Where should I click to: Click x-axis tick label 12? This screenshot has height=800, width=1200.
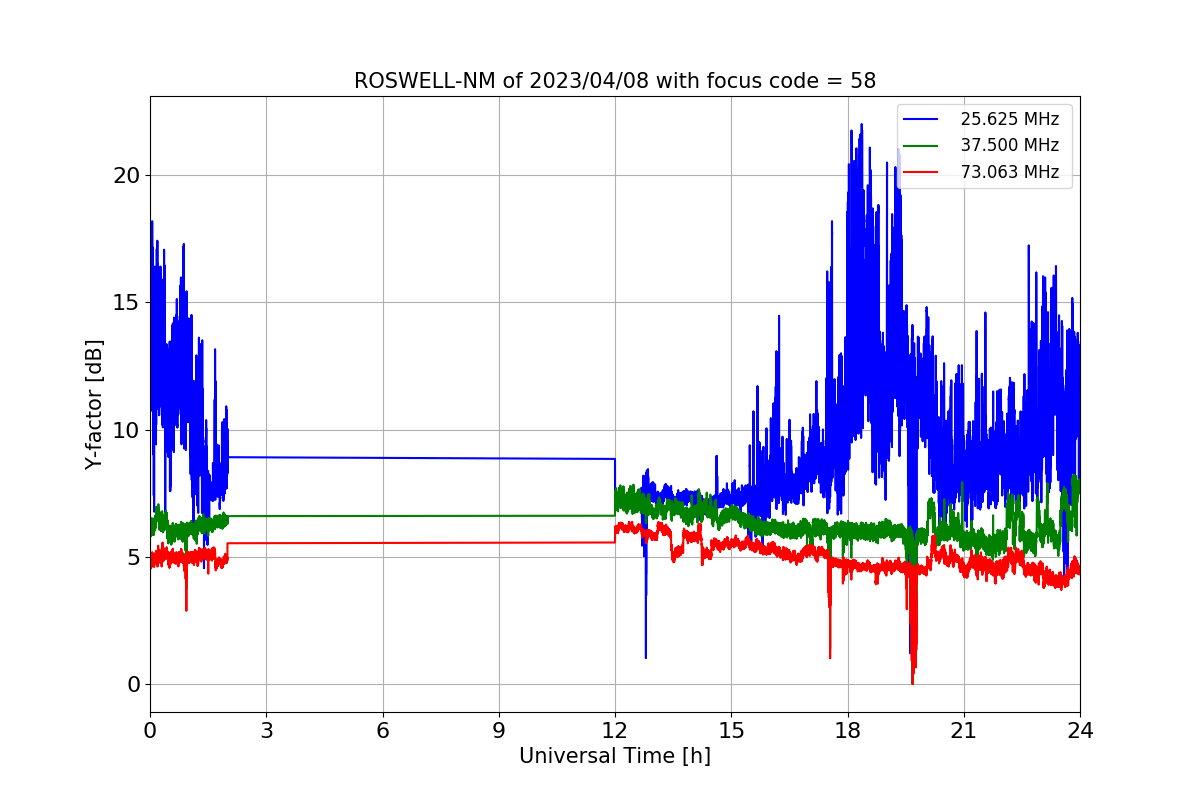pos(615,731)
